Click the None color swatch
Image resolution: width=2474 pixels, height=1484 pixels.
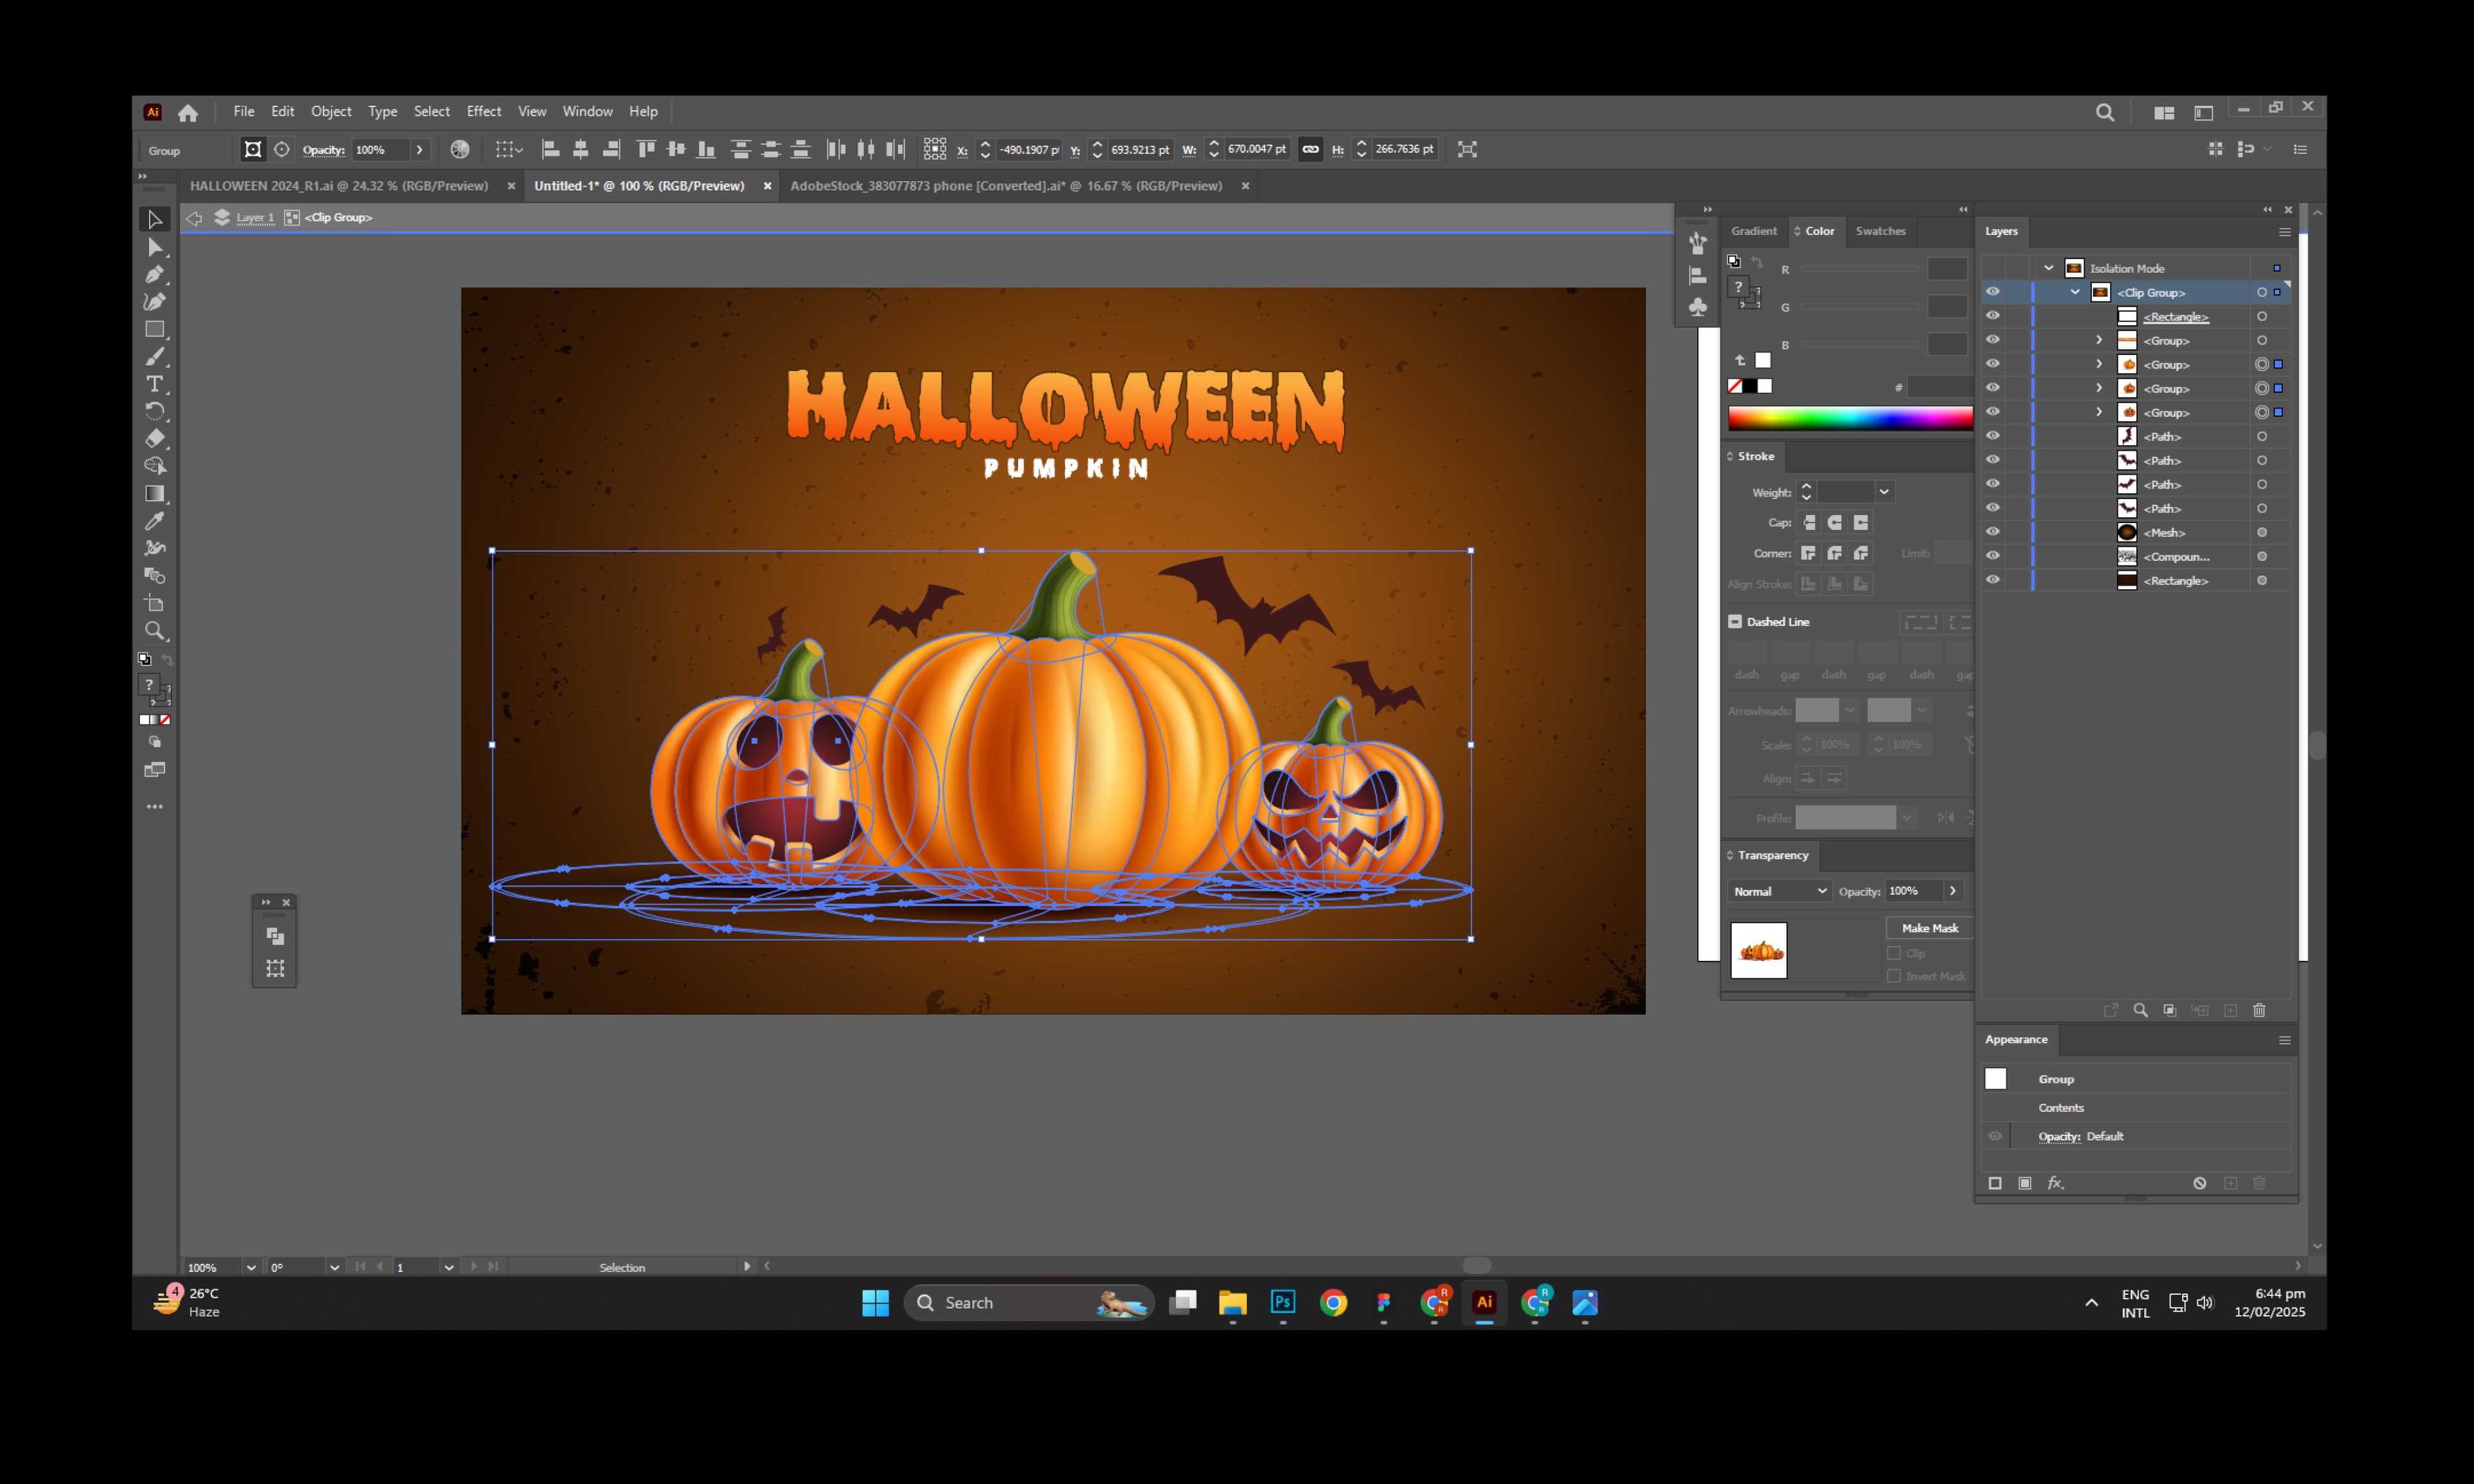click(x=1735, y=386)
